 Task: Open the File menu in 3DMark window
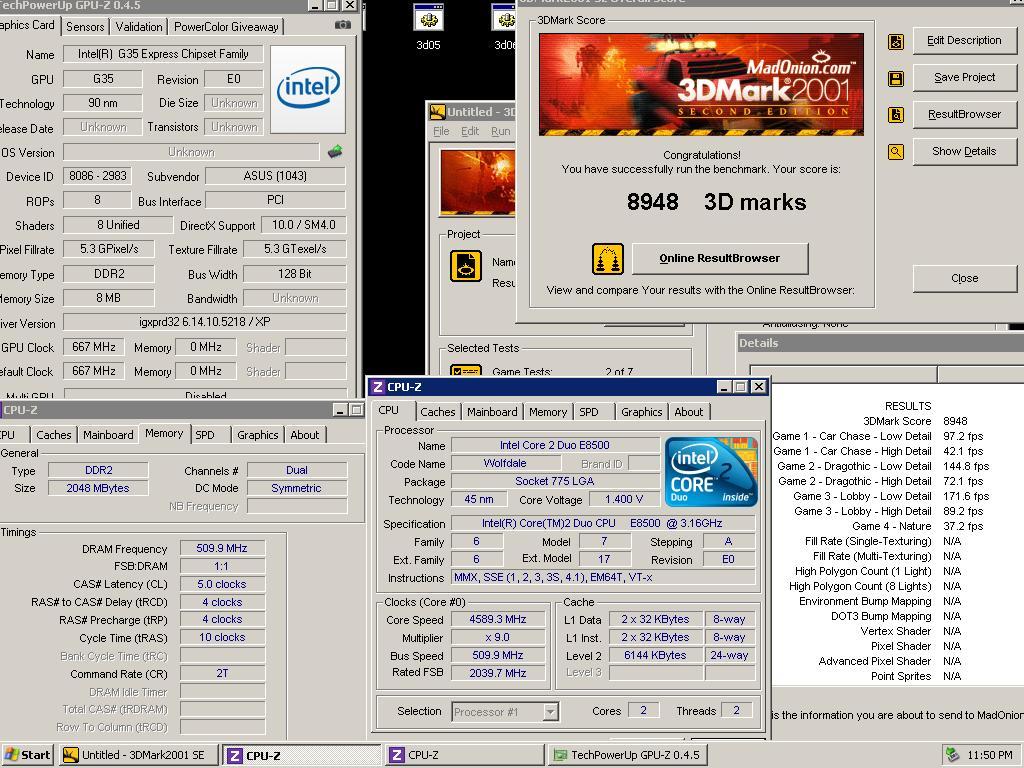coord(441,131)
